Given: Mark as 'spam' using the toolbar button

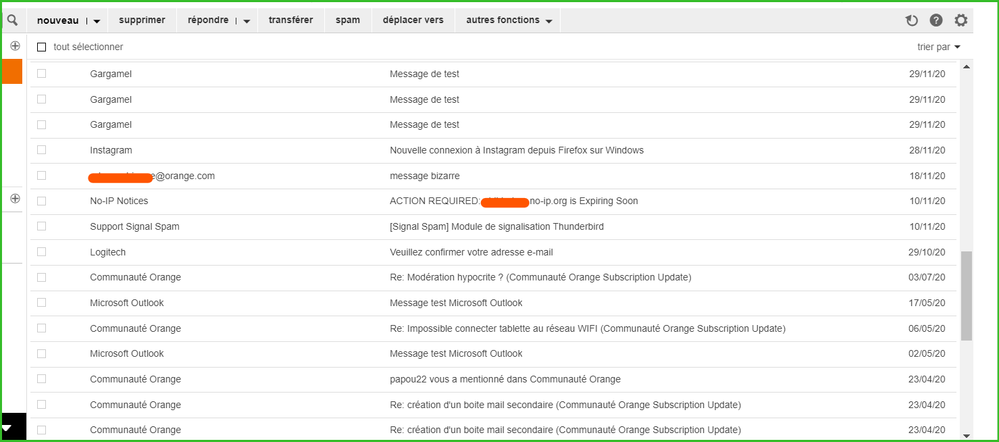Looking at the screenshot, I should tap(348, 20).
